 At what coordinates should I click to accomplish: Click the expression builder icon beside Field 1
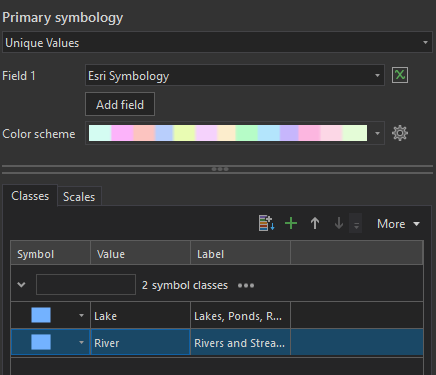400,75
